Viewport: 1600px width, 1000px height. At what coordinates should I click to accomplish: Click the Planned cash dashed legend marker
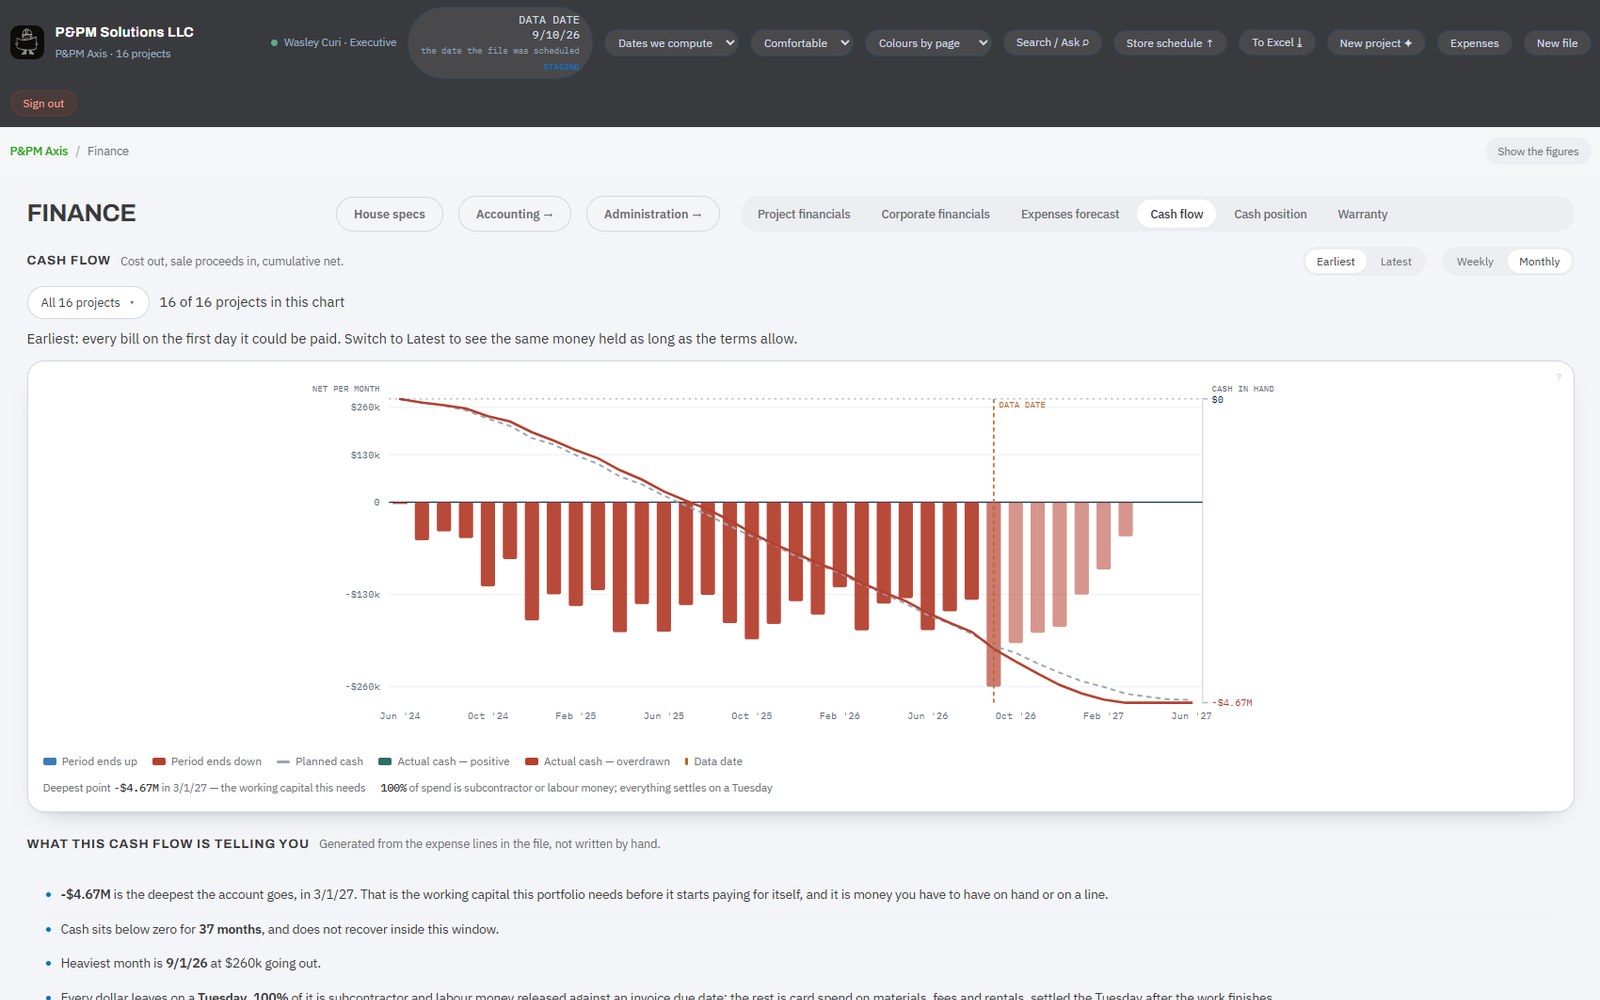283,762
